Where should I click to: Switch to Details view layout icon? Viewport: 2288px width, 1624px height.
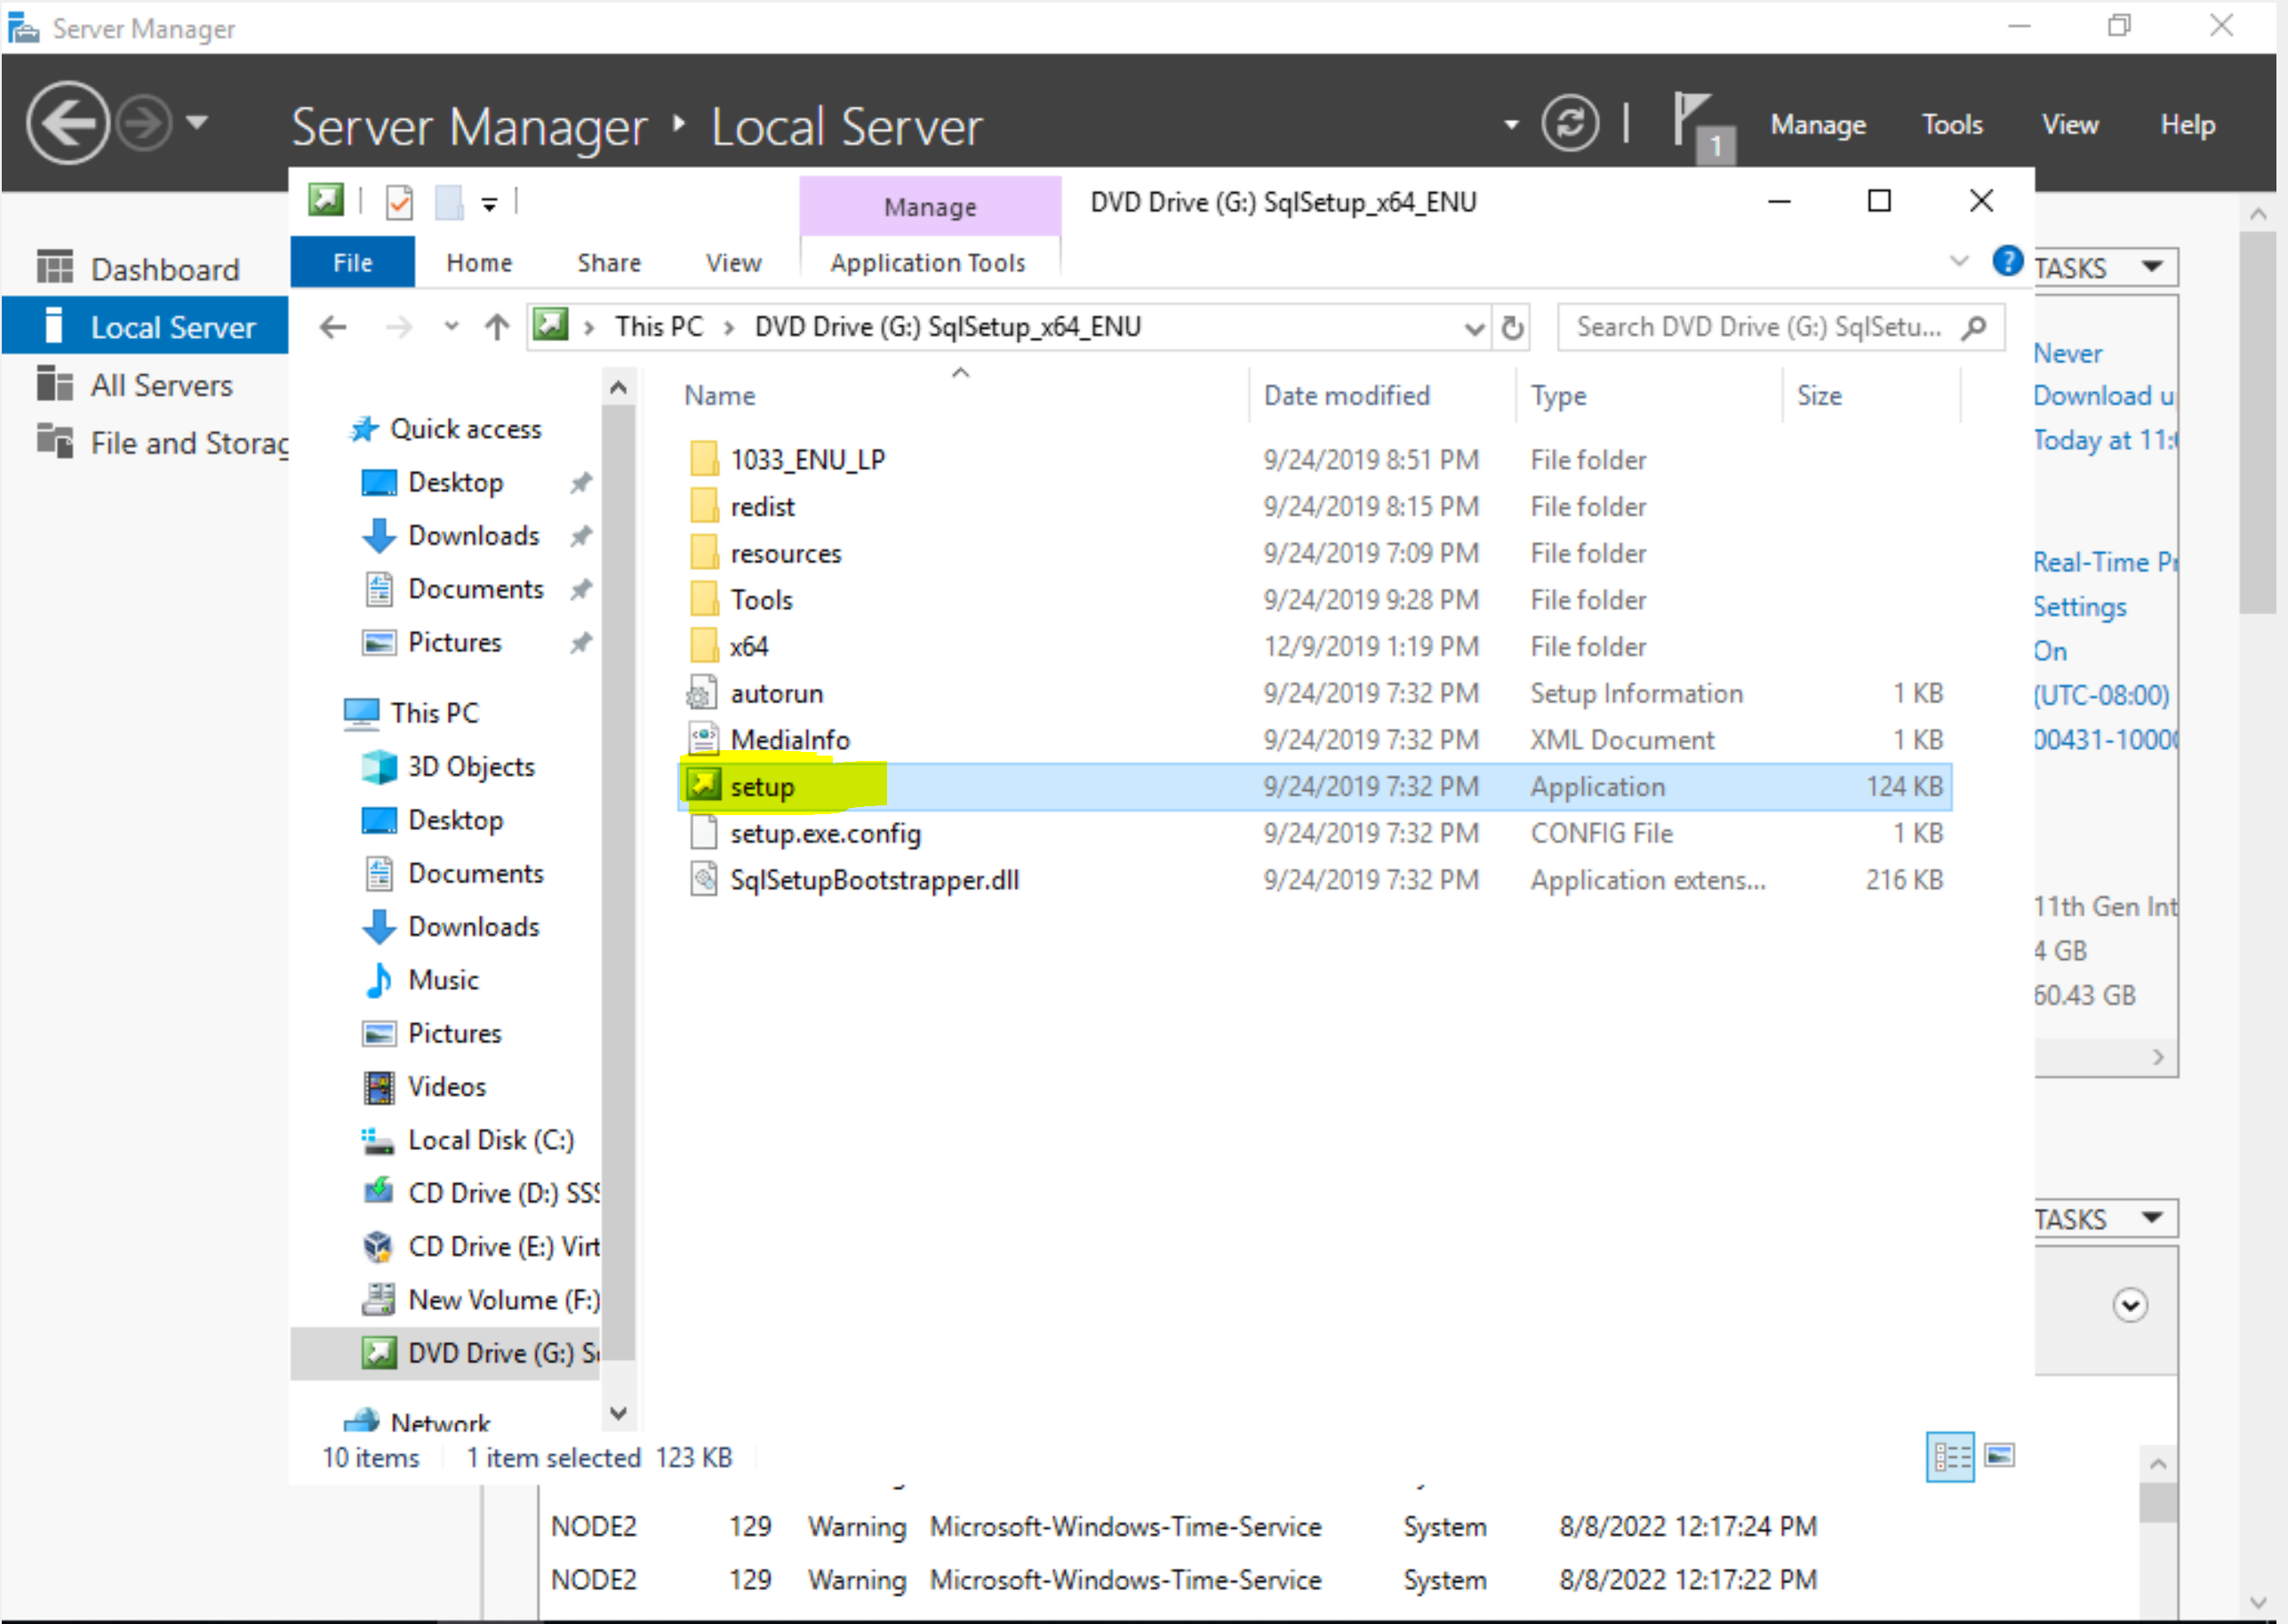(1950, 1457)
